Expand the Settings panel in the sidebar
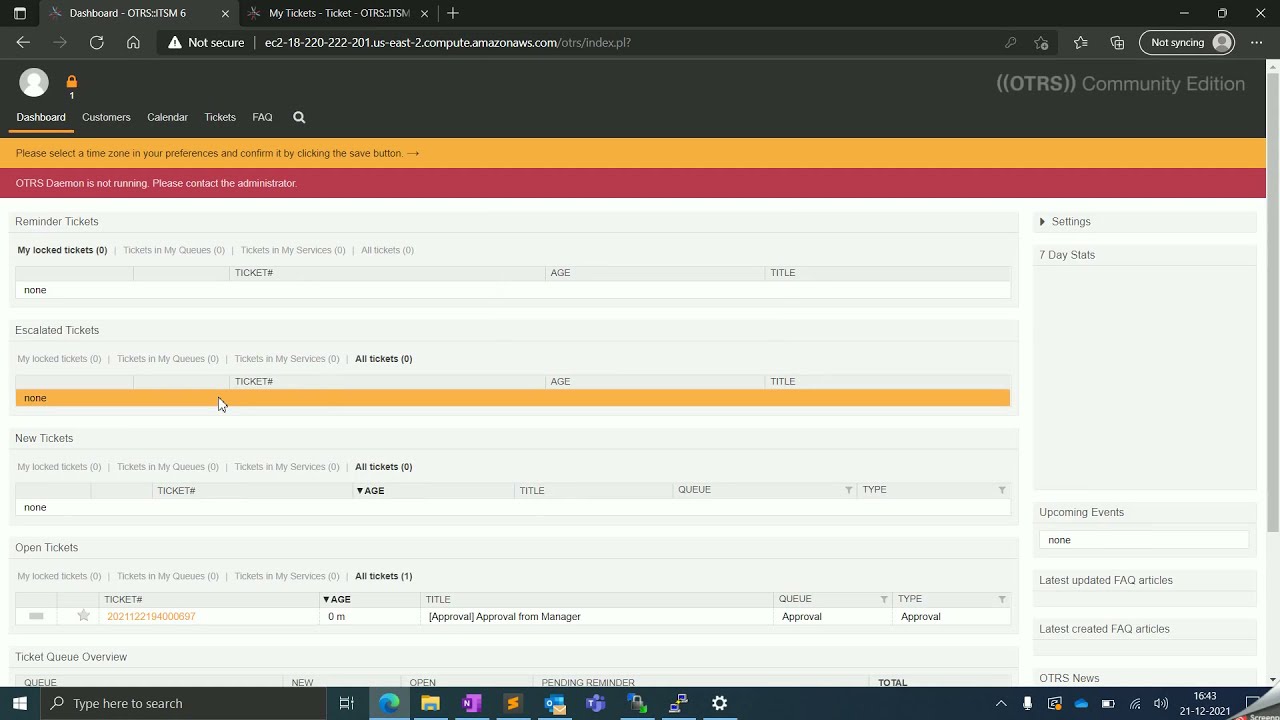1280x720 pixels. point(1065,222)
